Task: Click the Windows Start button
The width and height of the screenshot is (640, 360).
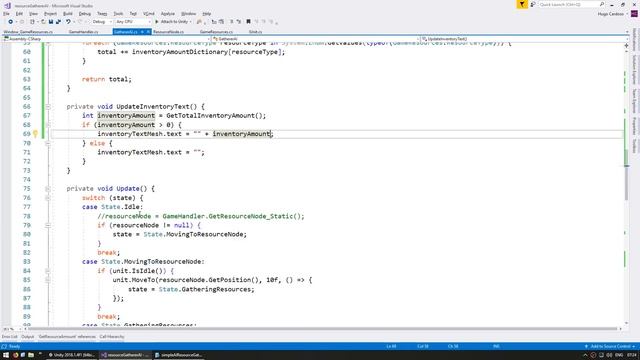Action: point(6,355)
